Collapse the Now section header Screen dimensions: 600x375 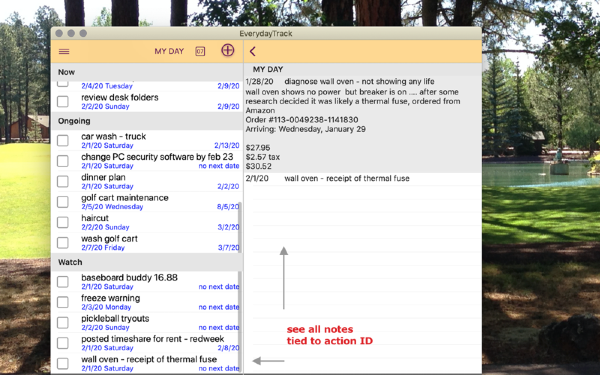click(x=147, y=72)
